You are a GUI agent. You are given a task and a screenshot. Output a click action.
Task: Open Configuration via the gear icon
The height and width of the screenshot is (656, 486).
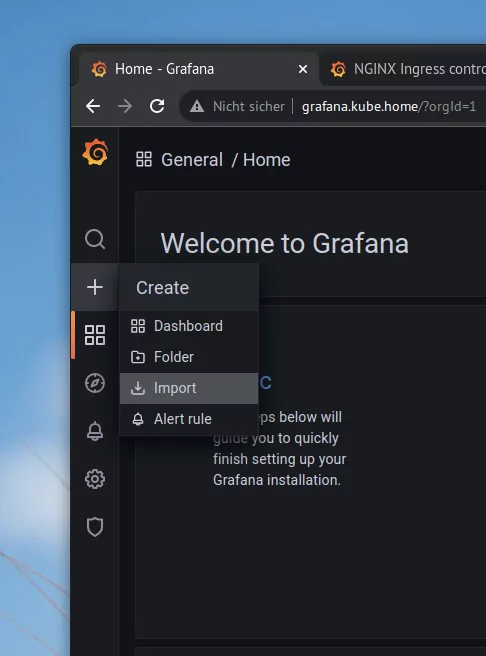click(x=95, y=479)
